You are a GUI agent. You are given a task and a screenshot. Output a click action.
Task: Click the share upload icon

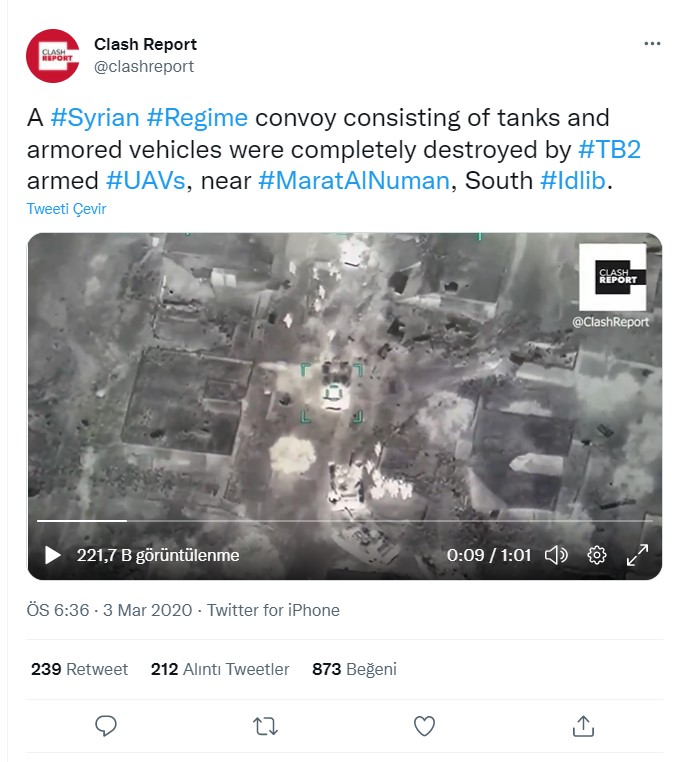click(583, 726)
